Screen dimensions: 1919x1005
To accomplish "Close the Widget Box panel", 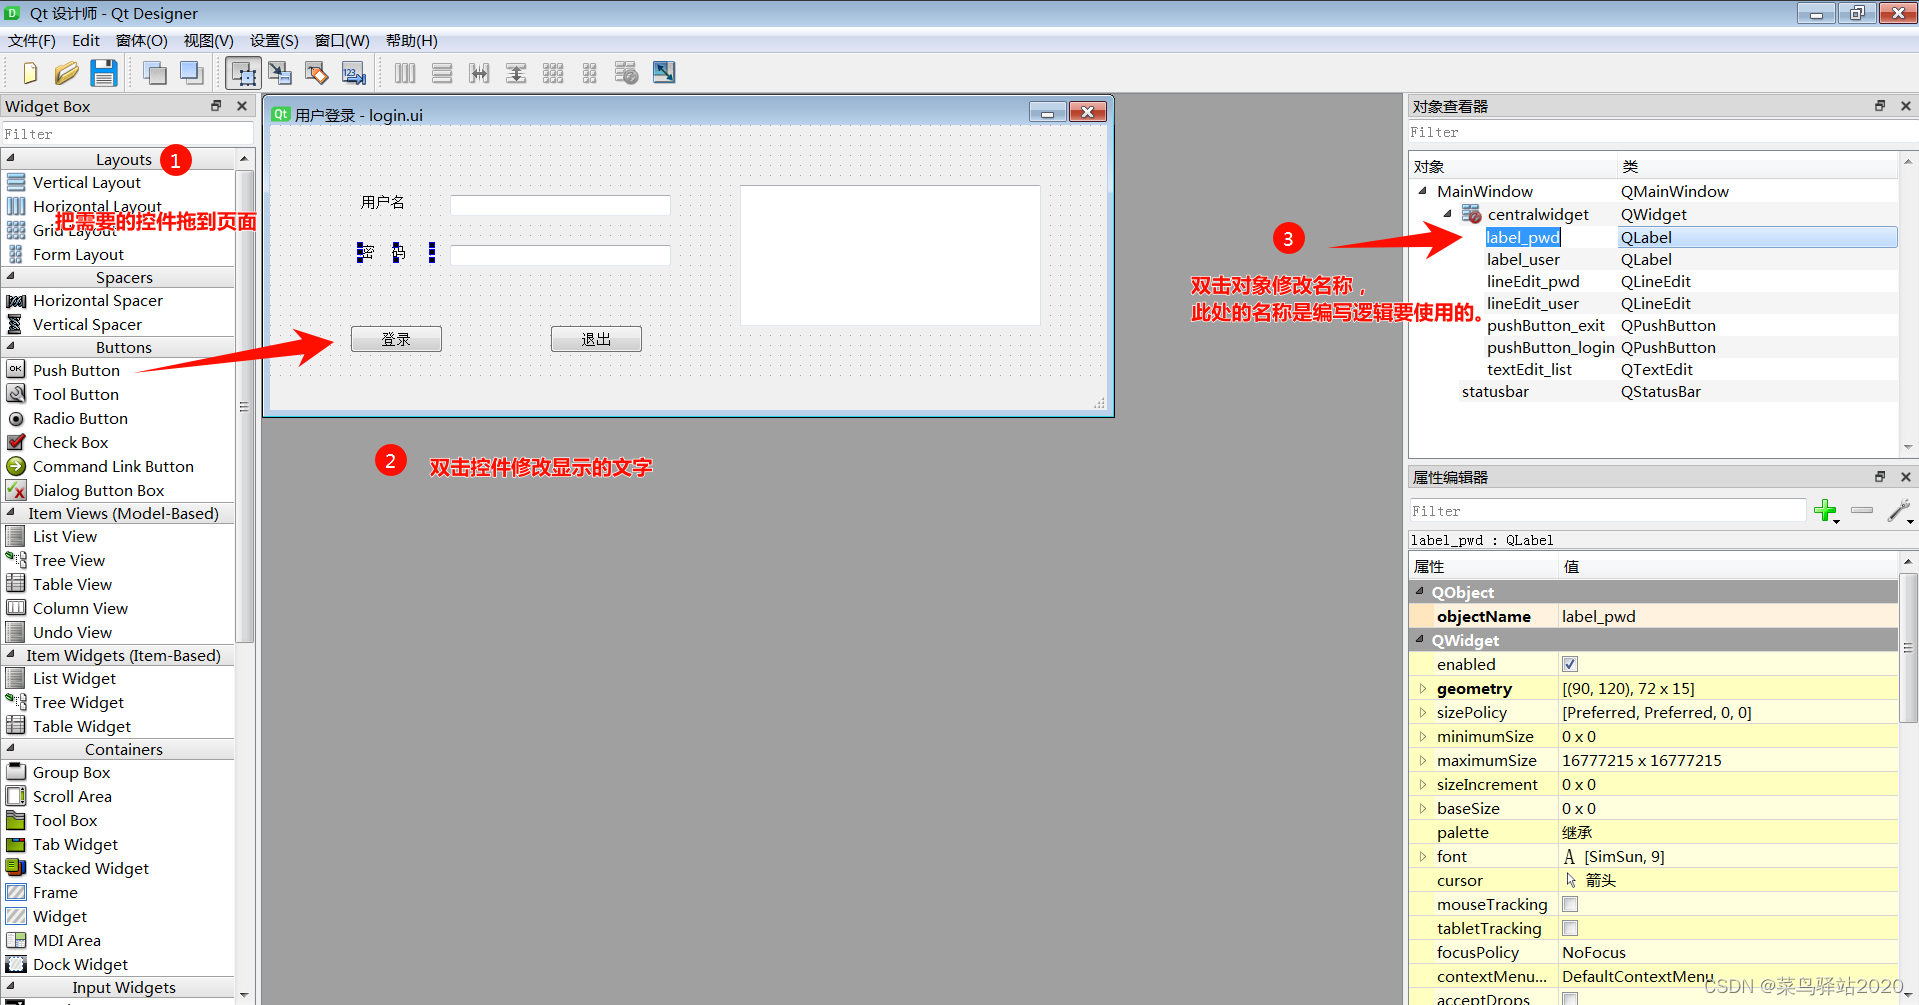I will [x=241, y=106].
